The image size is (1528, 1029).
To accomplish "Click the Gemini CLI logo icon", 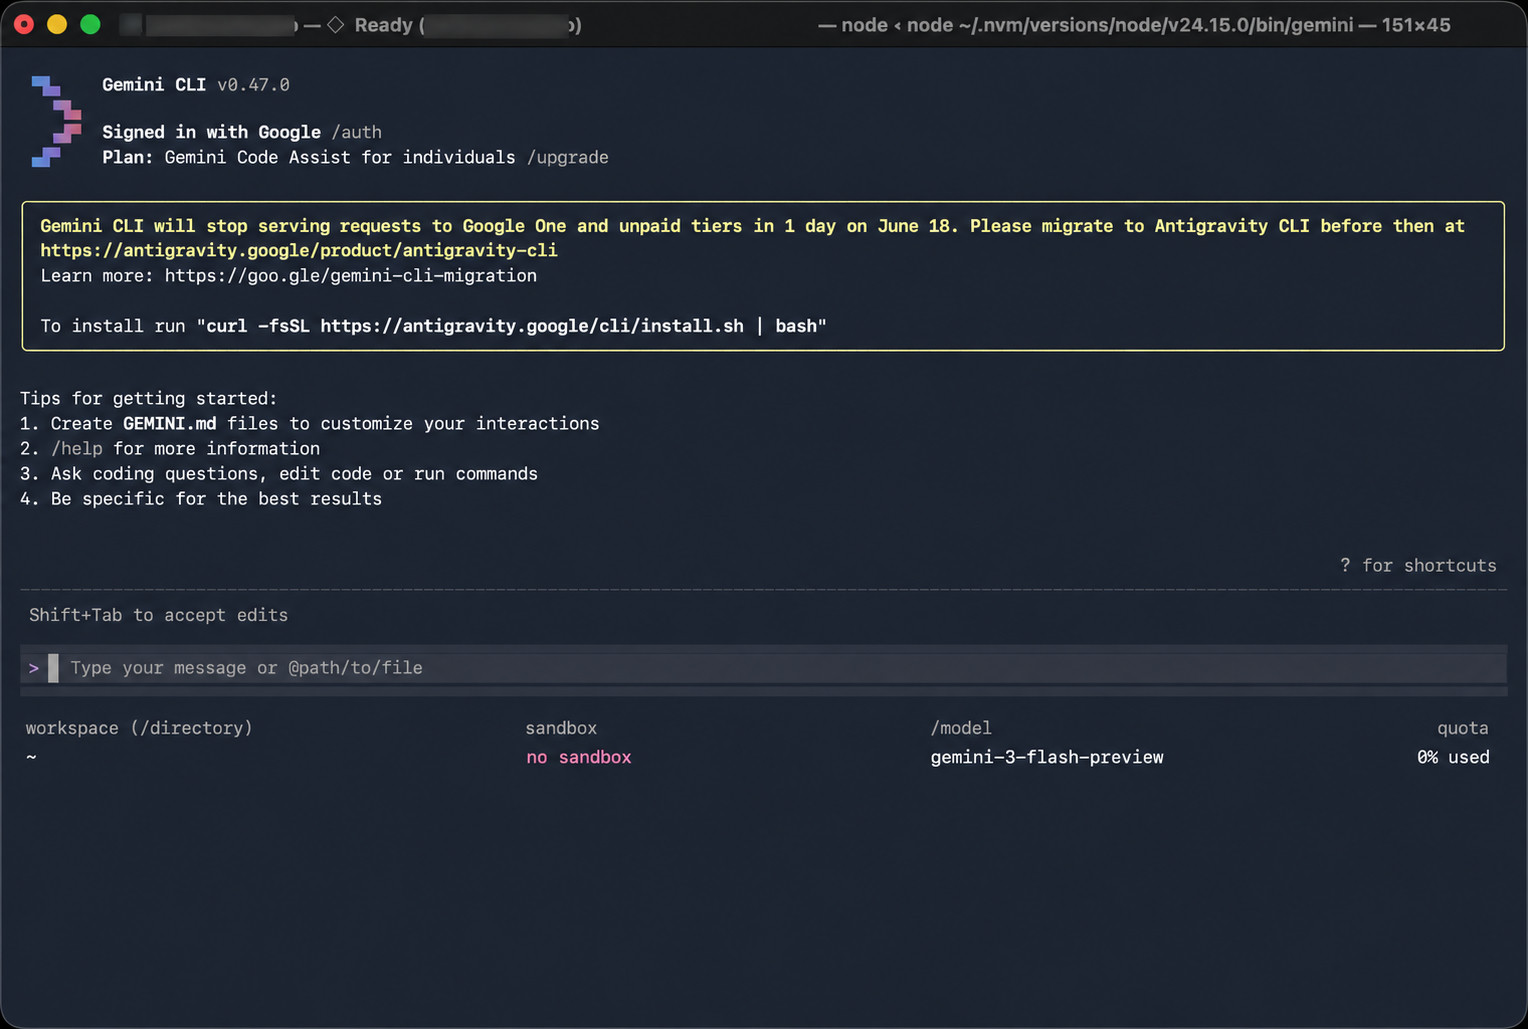I will pos(56,121).
